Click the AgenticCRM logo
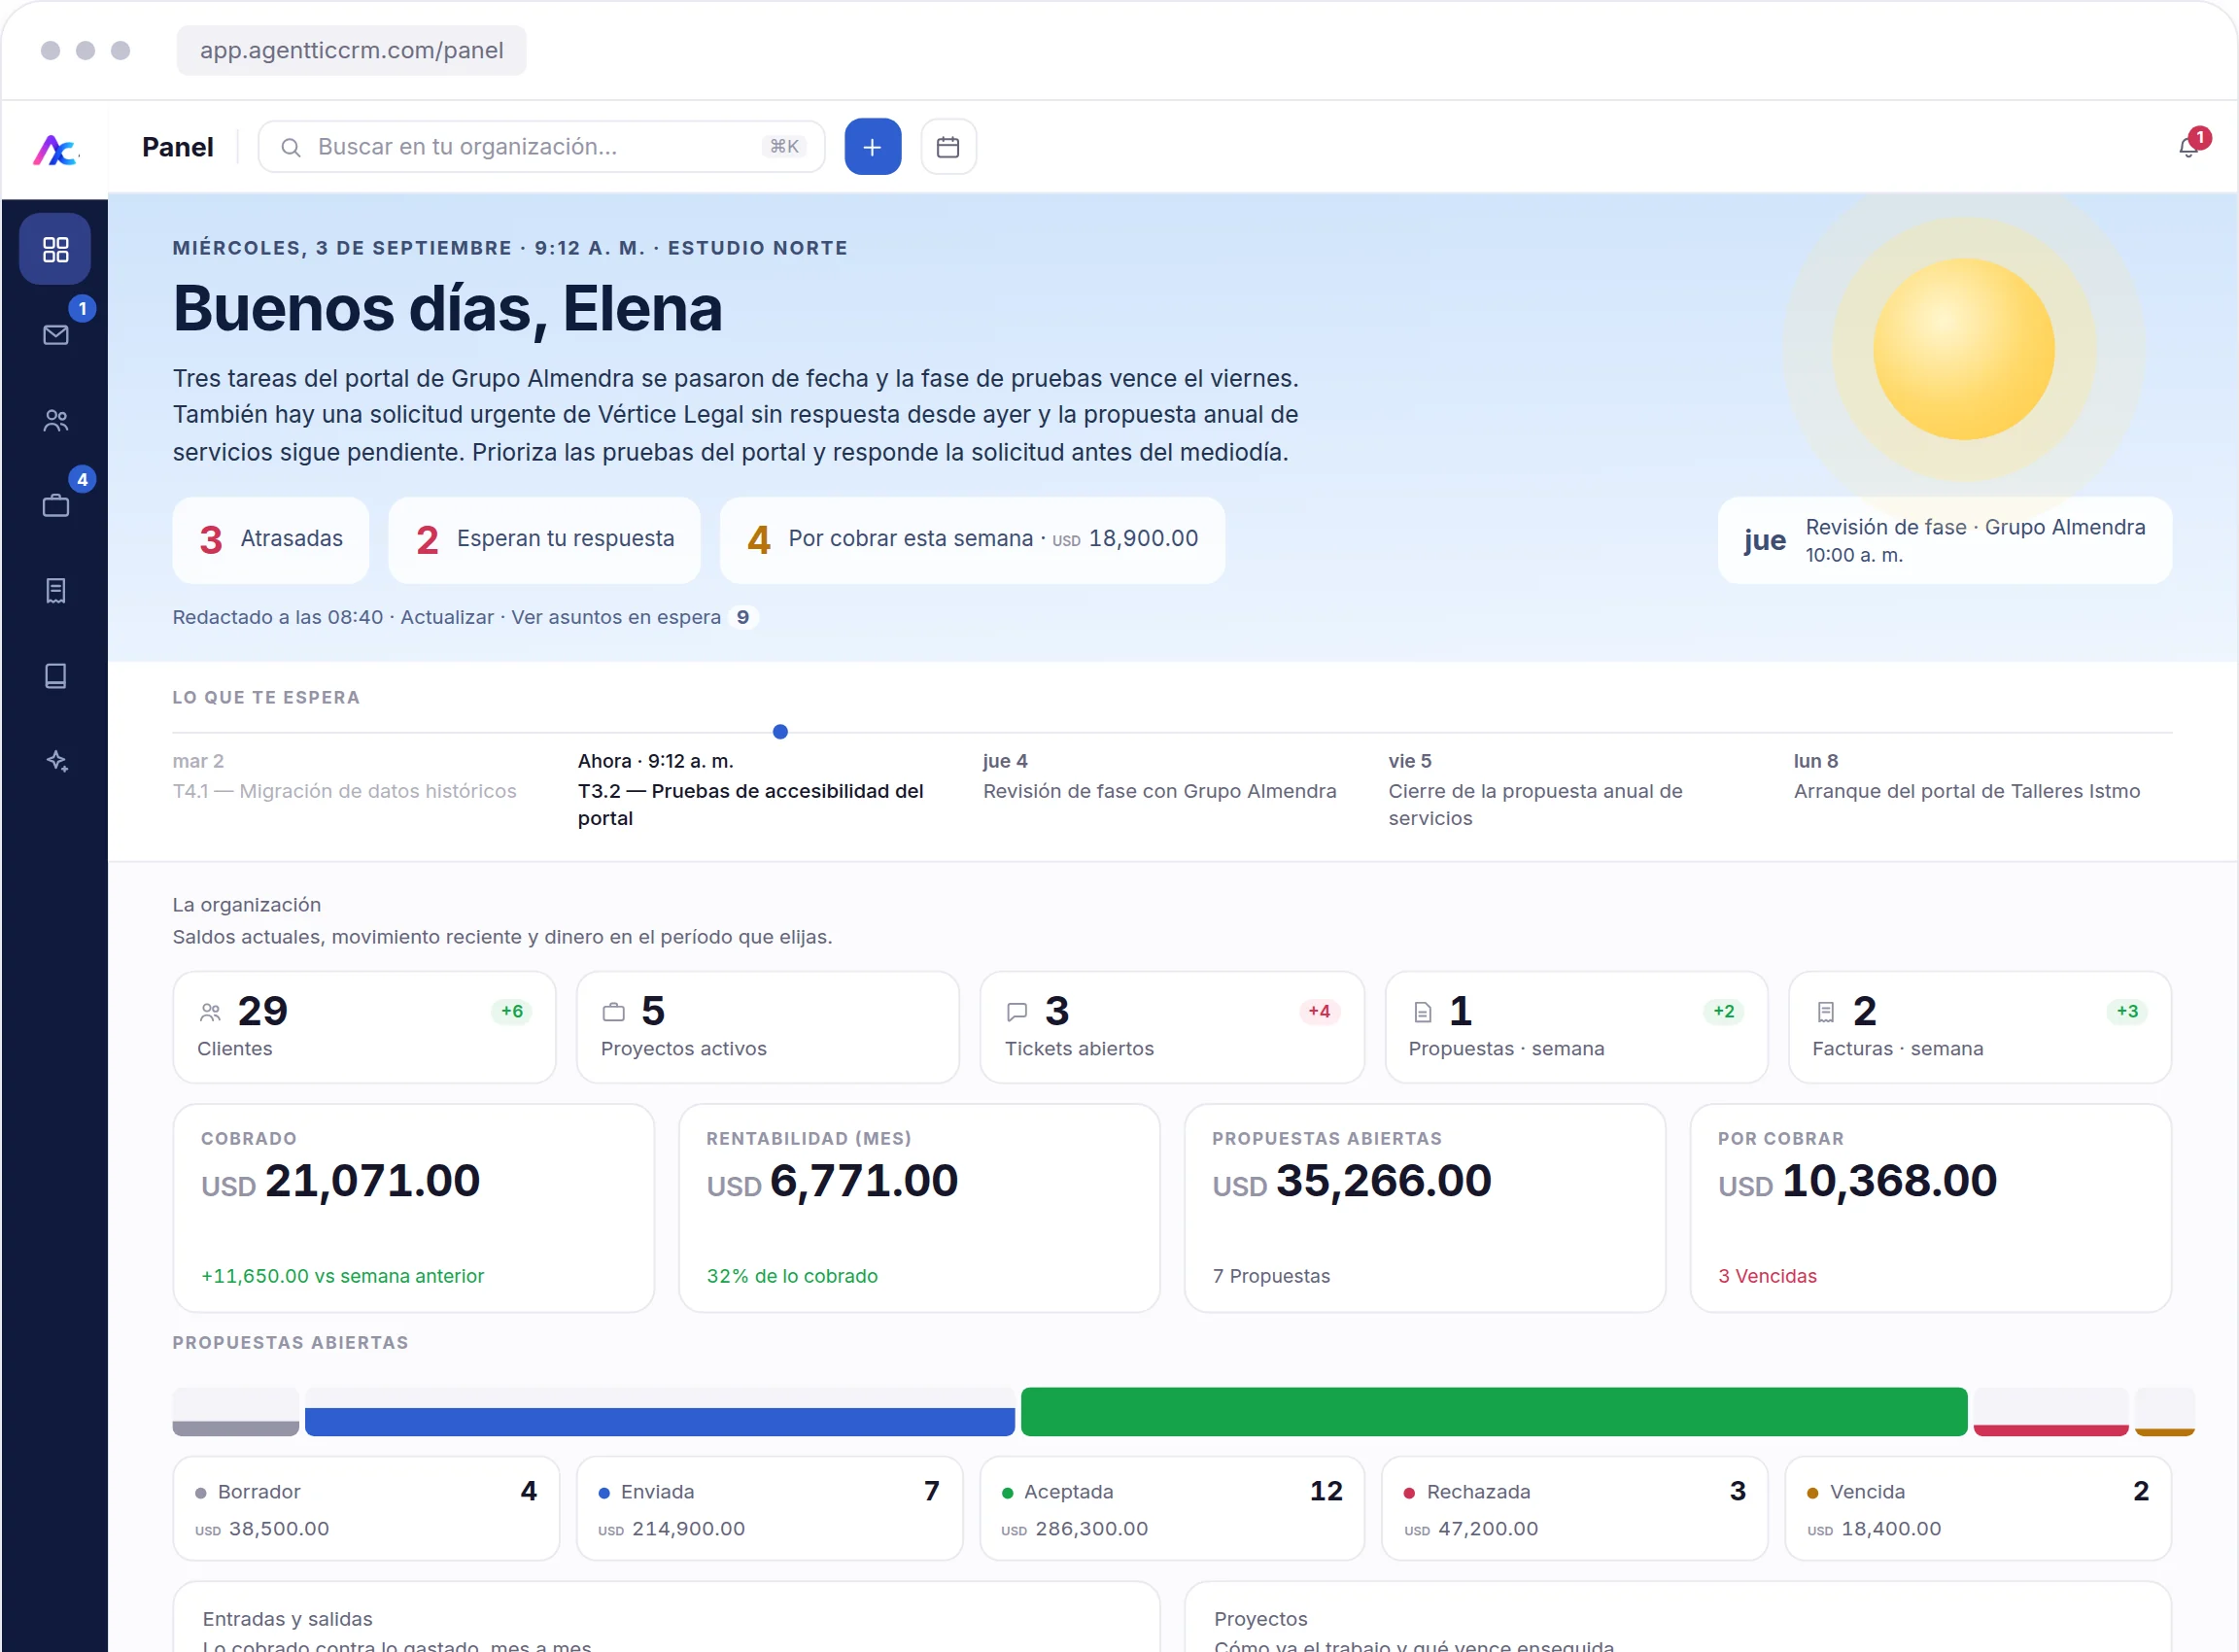Image resolution: width=2239 pixels, height=1652 pixels. (x=55, y=149)
